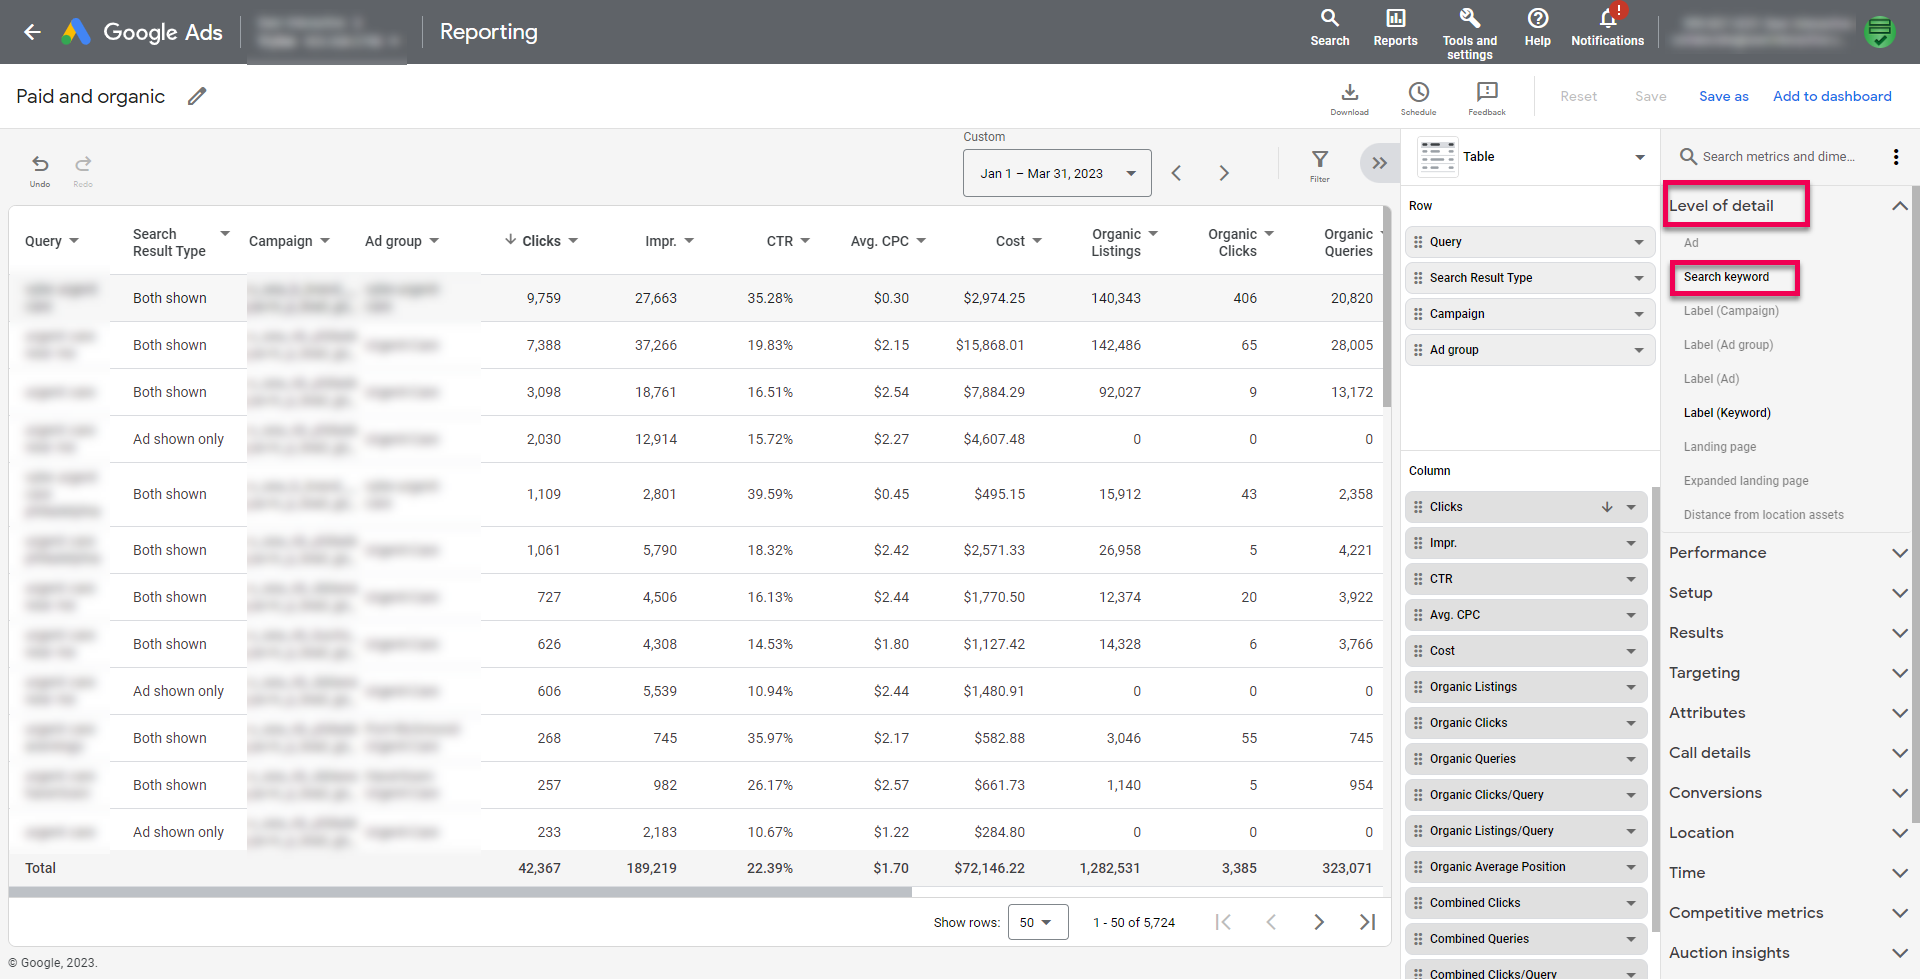Open the show rows count dropdown
This screenshot has width=1920, height=979.
click(1037, 922)
